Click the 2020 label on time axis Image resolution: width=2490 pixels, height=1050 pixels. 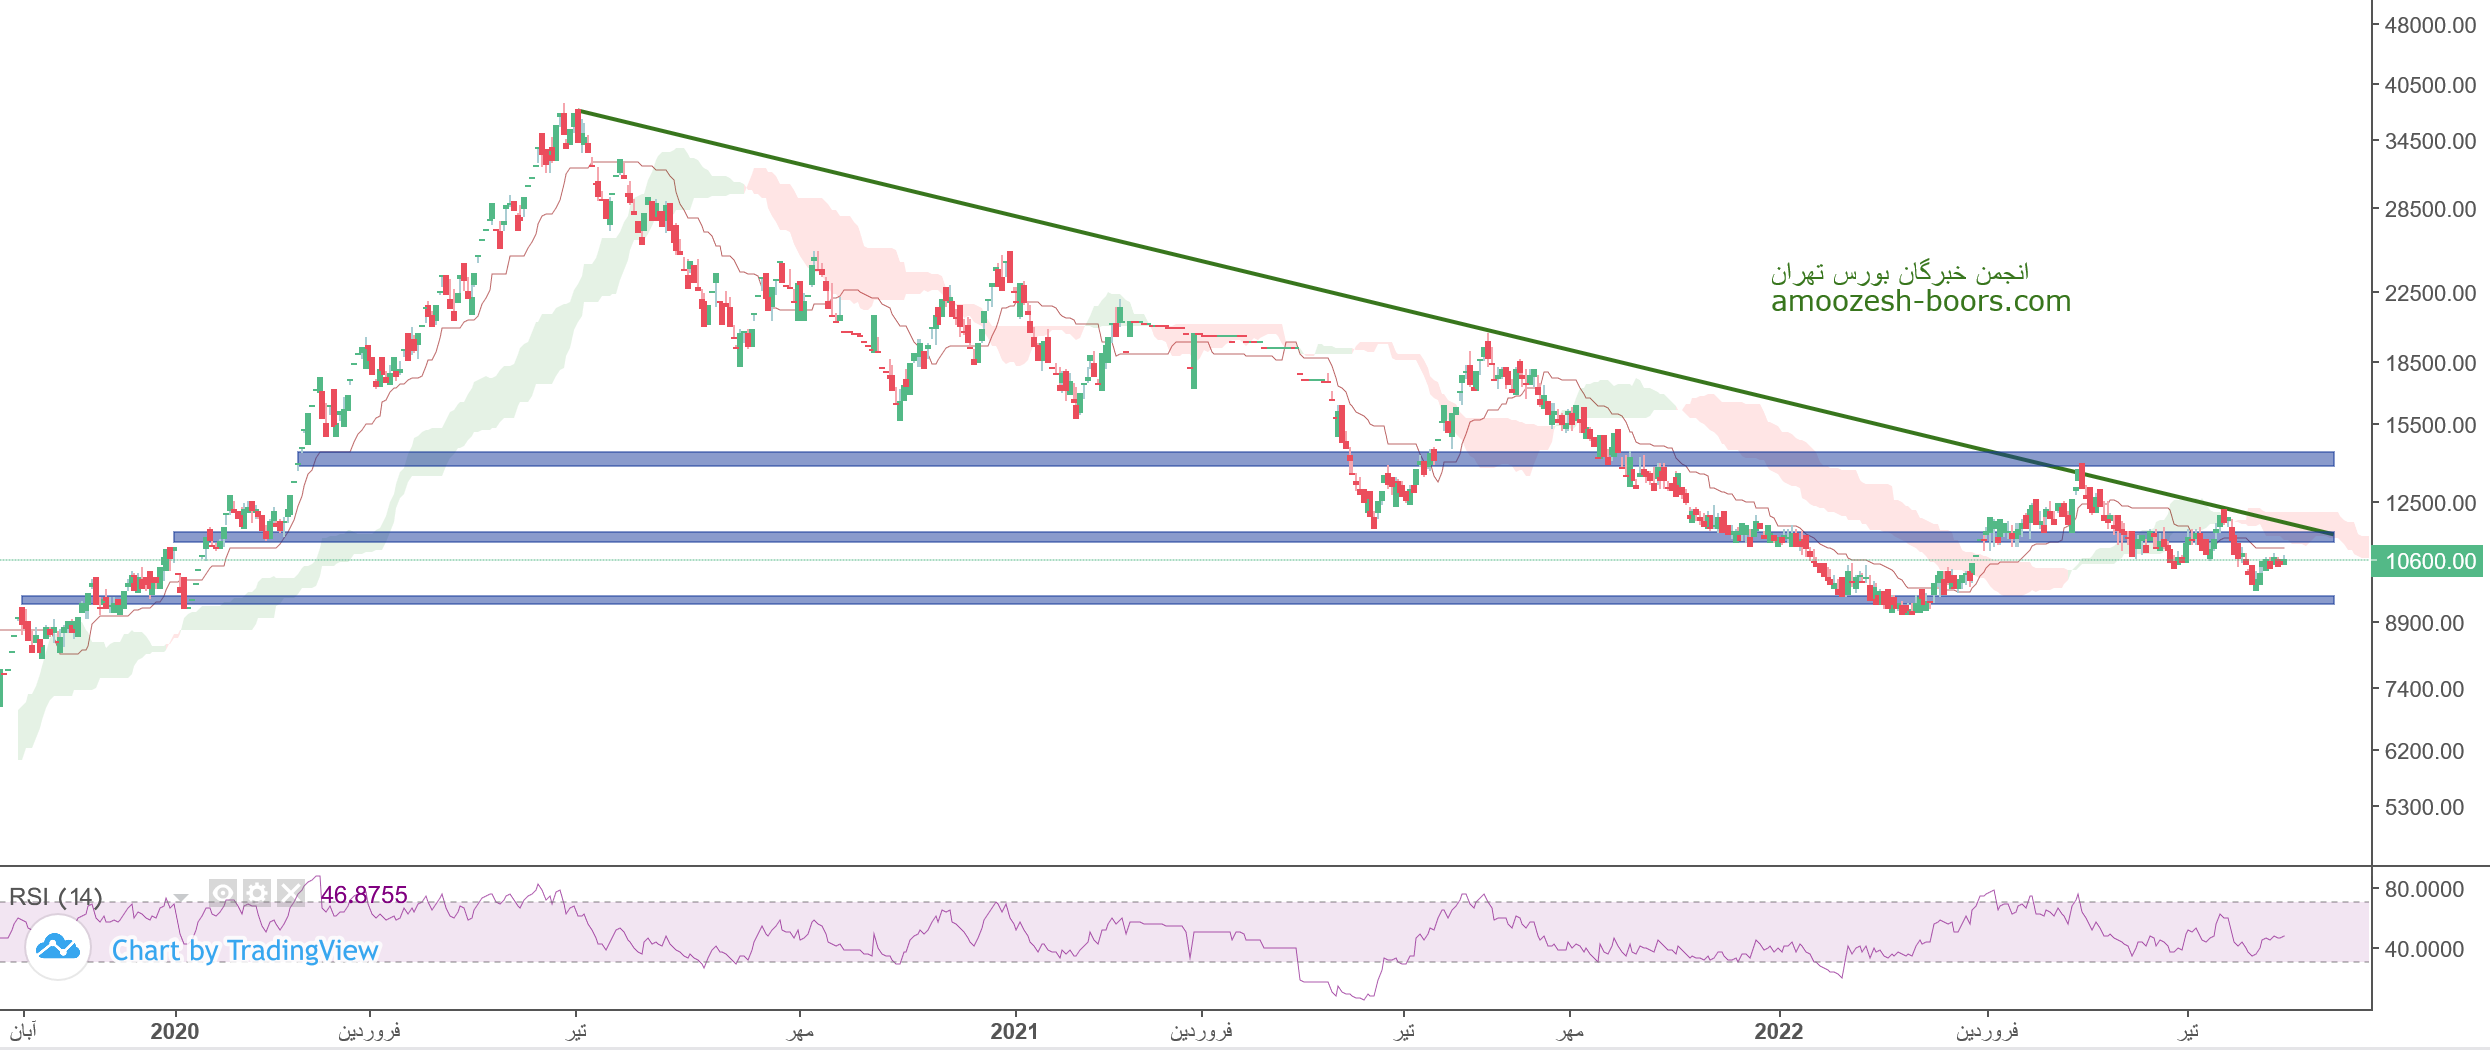point(174,1031)
